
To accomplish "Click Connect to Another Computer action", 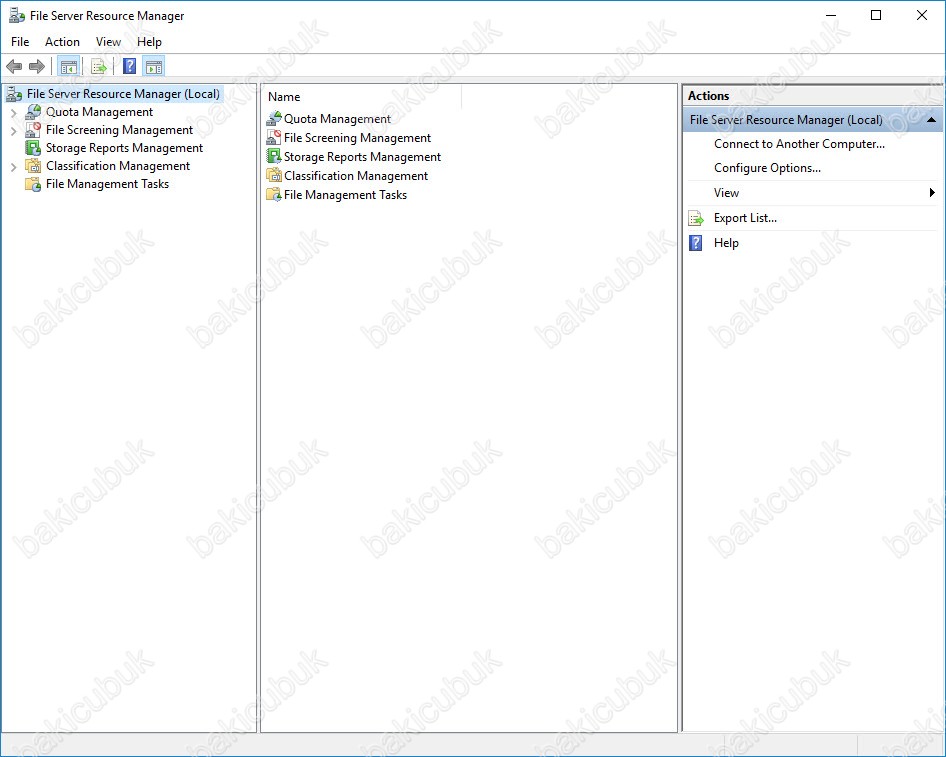I will (799, 144).
